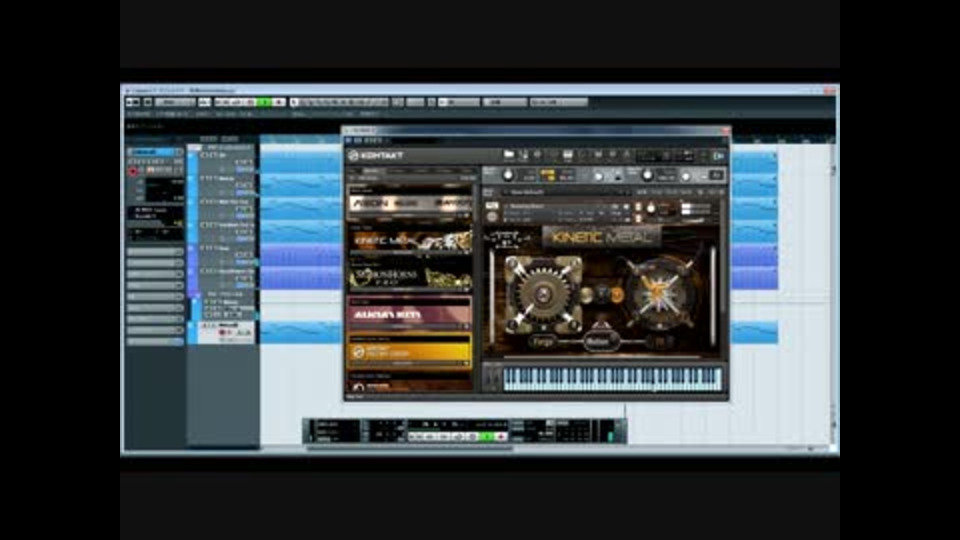Click the Kinetic Metal title logo
The image size is (960, 540).
pyautogui.click(x=601, y=237)
